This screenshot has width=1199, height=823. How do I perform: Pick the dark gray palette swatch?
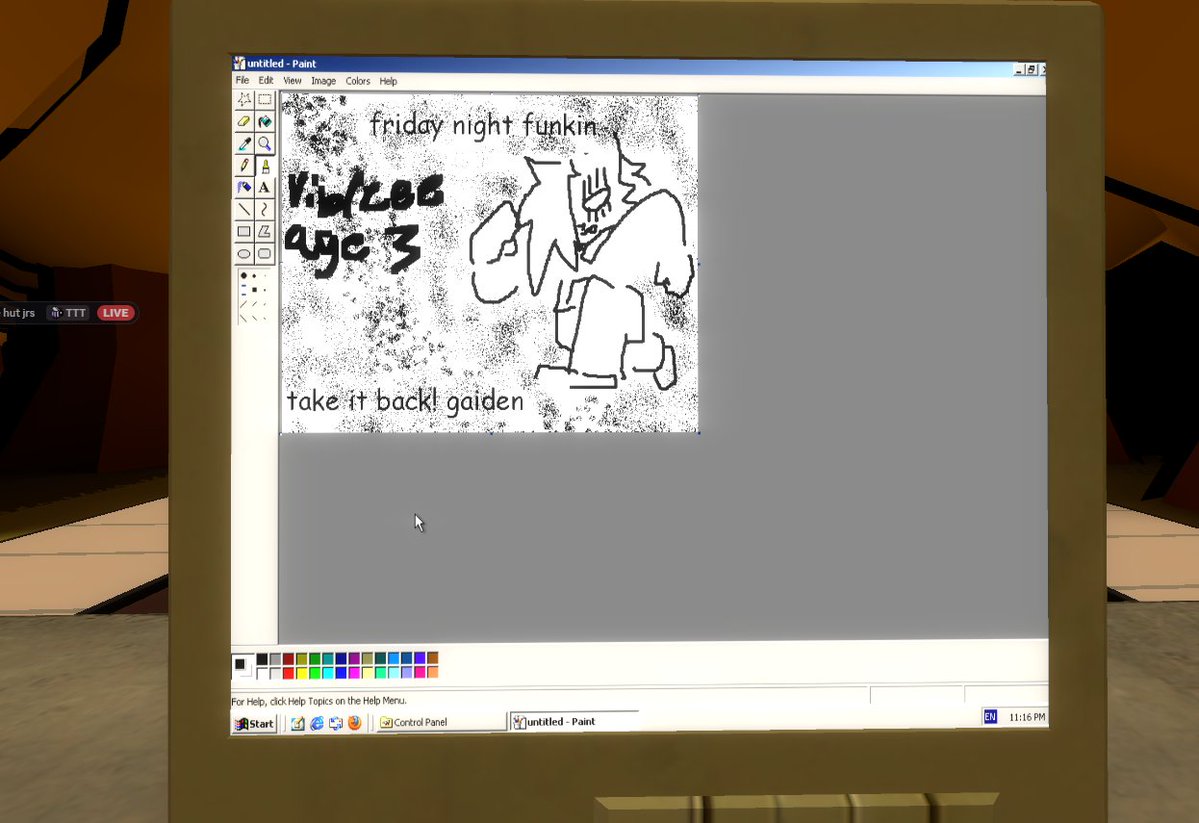[275, 659]
